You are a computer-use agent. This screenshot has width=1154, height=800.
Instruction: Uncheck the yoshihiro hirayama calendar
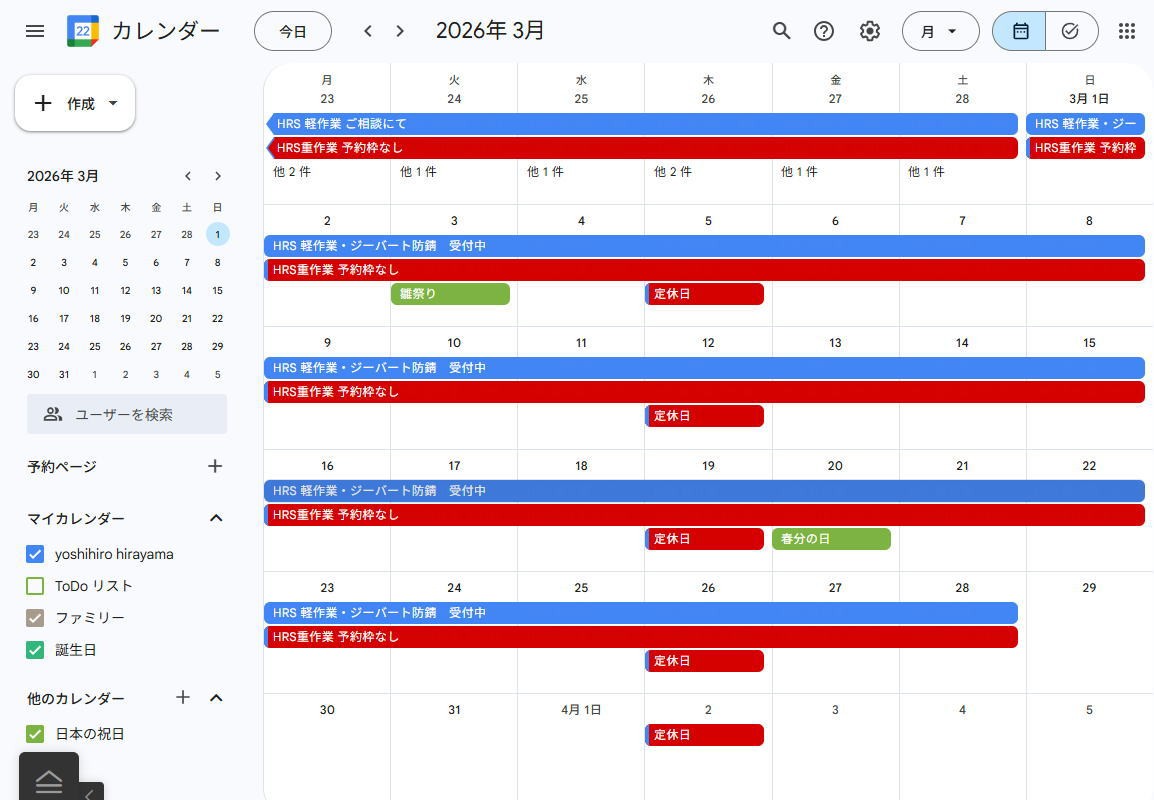point(35,554)
